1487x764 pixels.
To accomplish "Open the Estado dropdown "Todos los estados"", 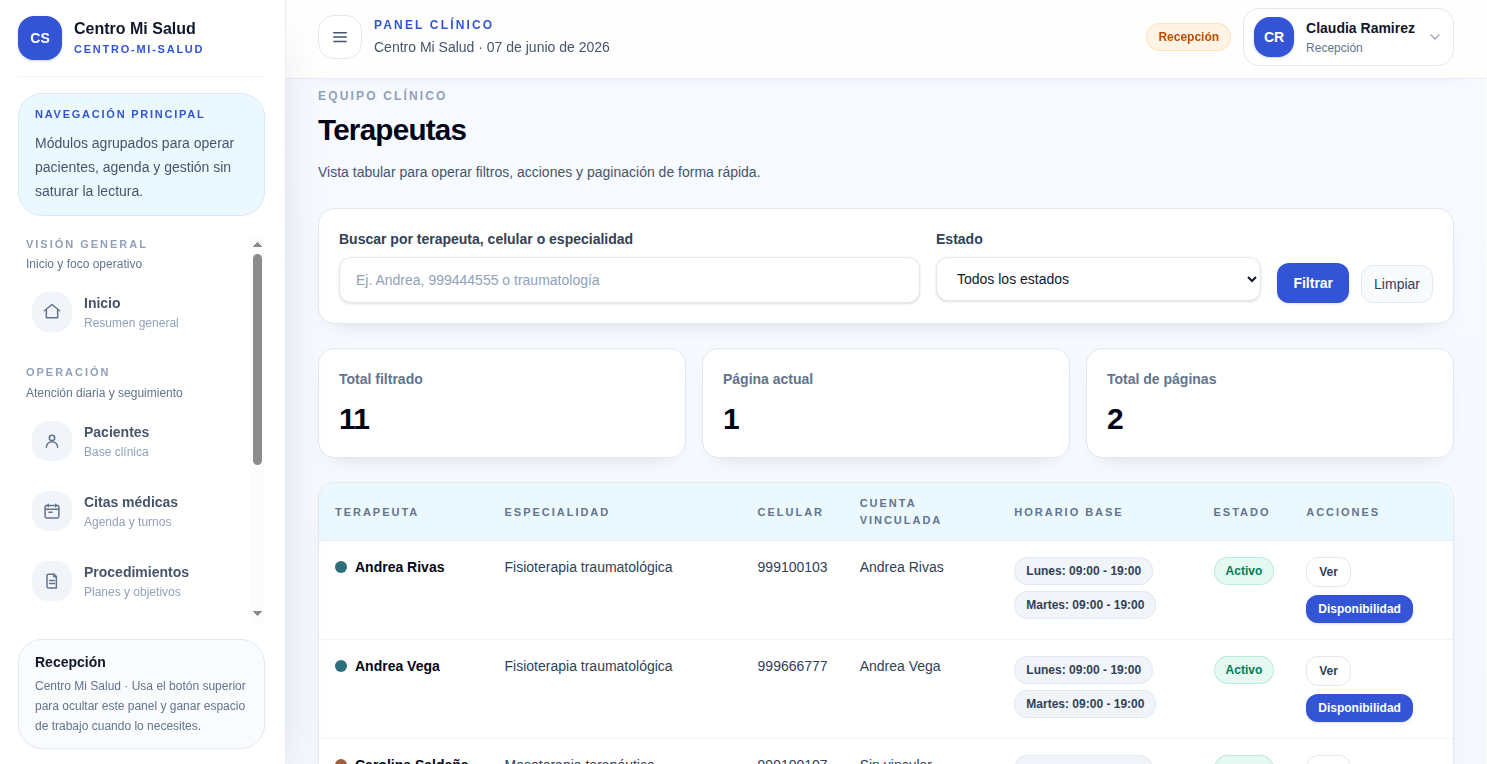I will [x=1098, y=279].
